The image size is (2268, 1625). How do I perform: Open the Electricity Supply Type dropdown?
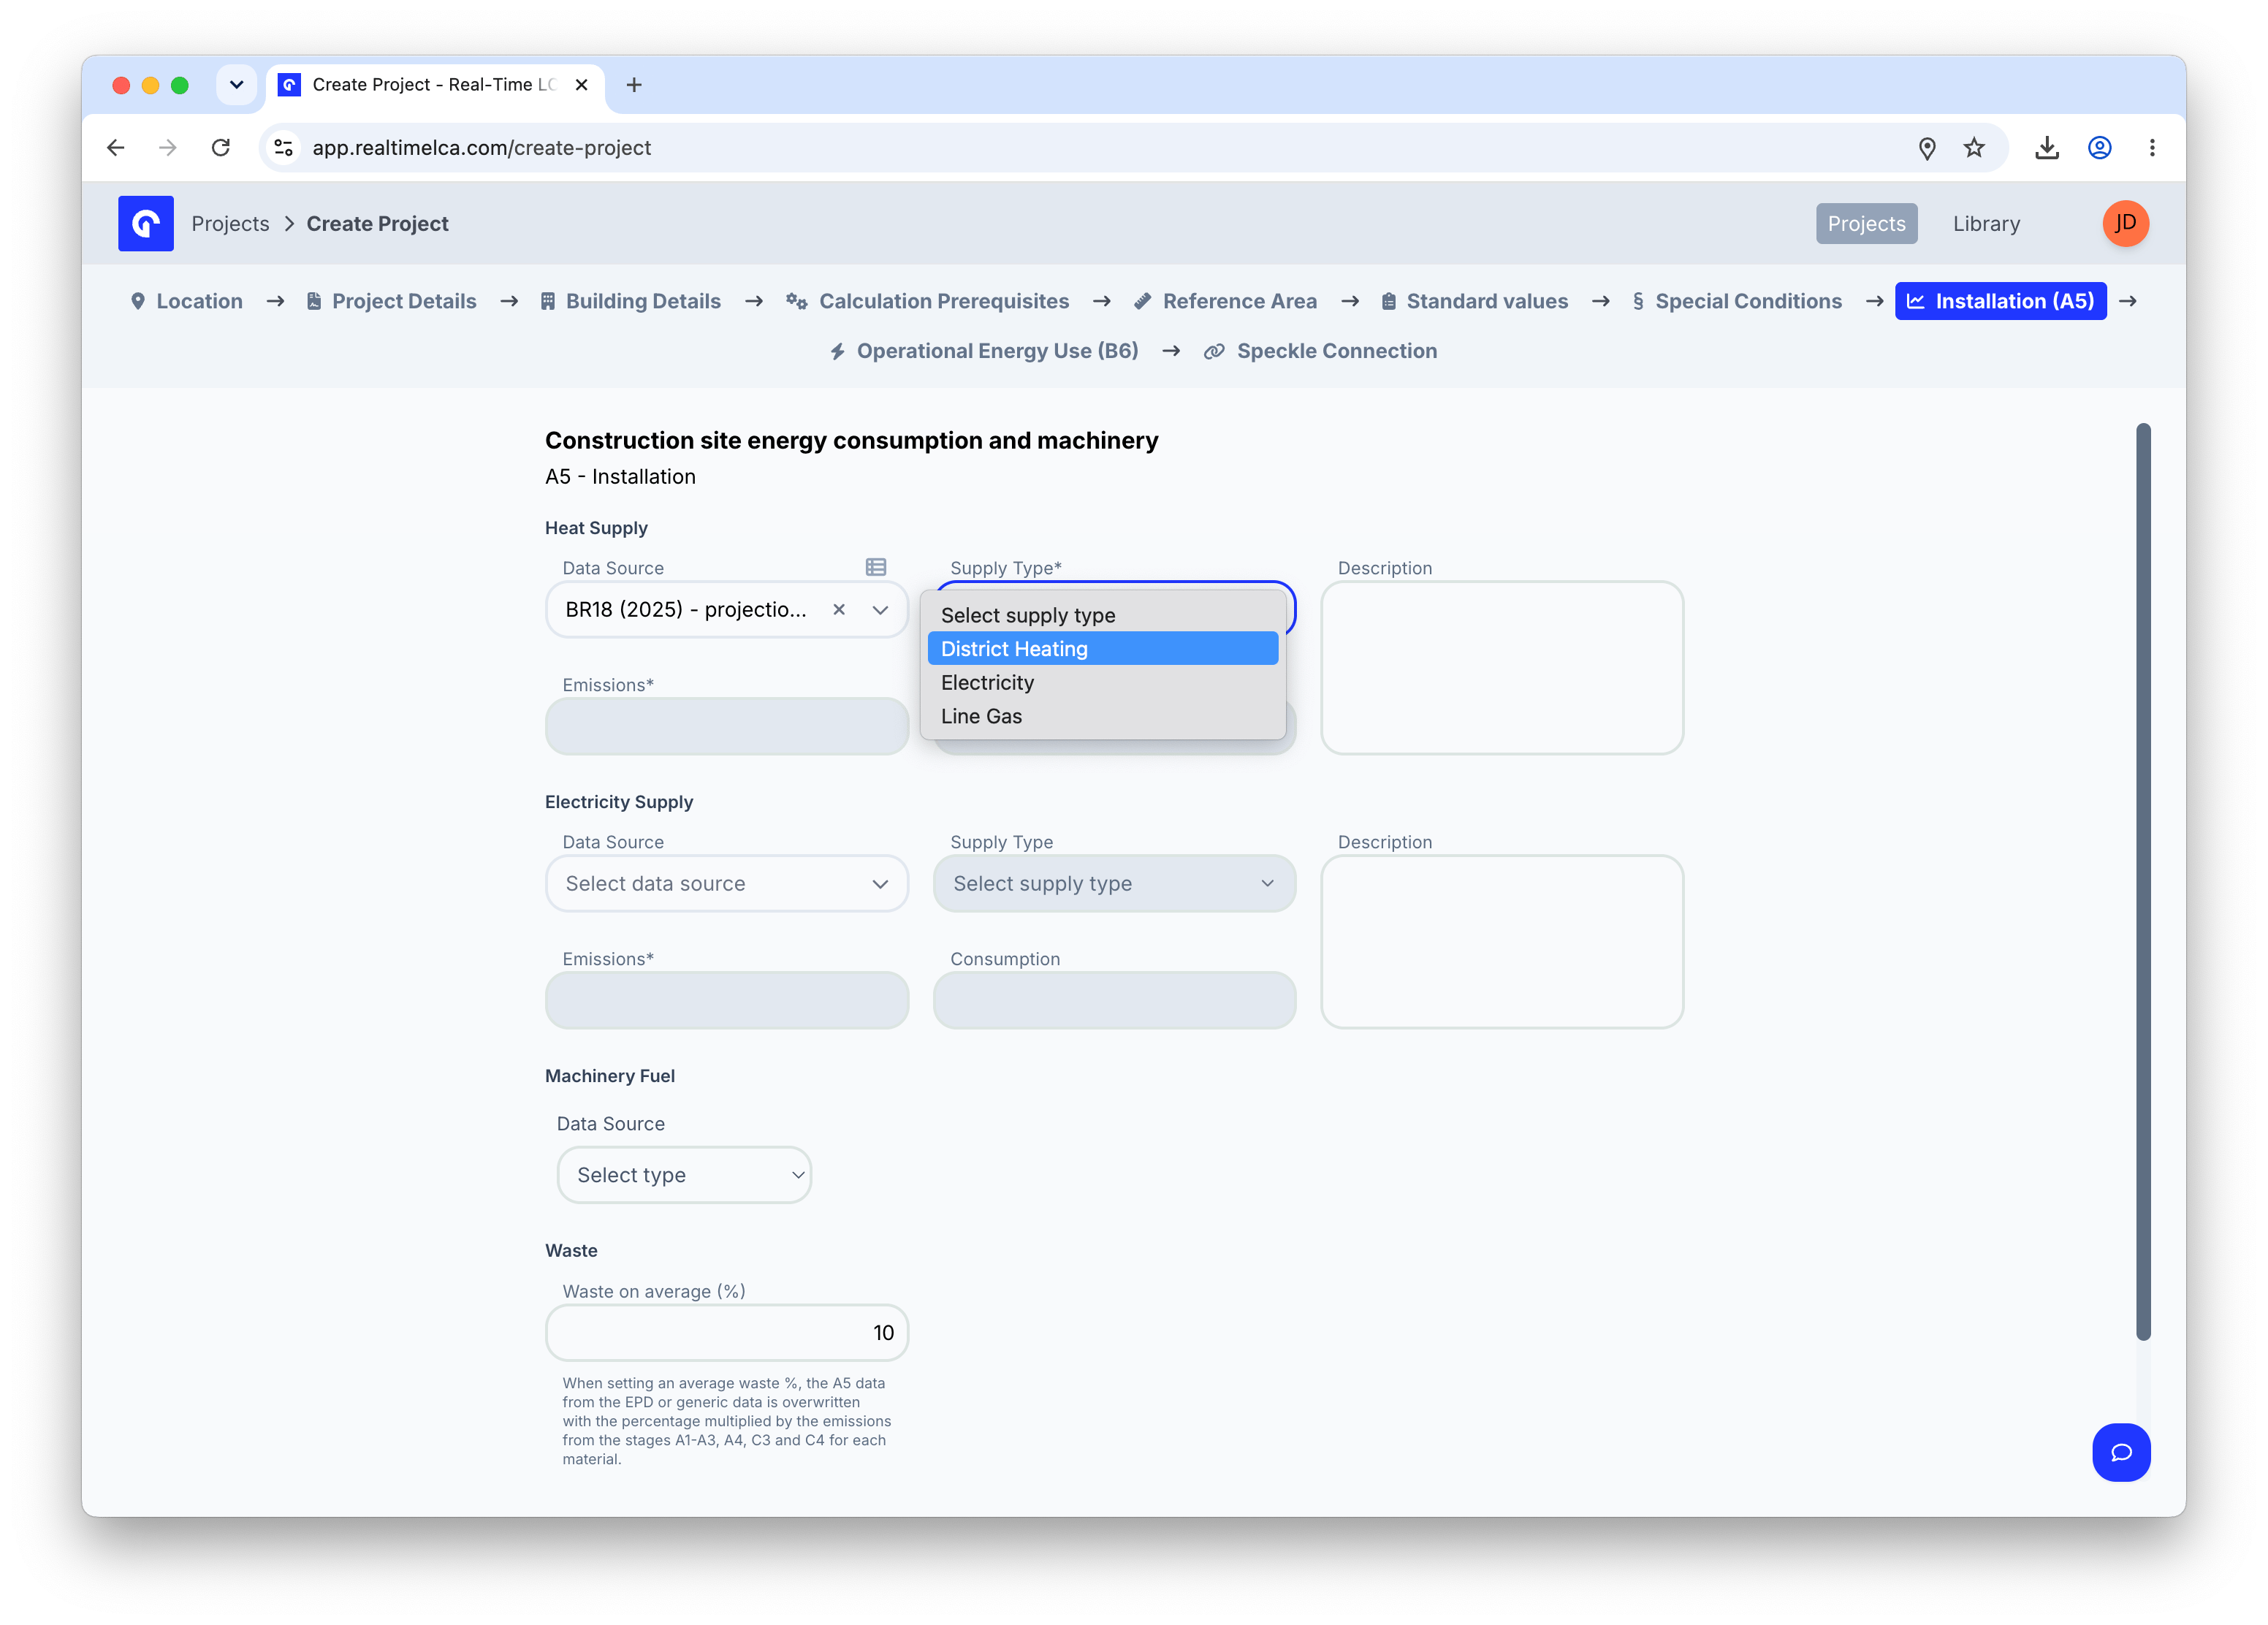coord(1114,883)
